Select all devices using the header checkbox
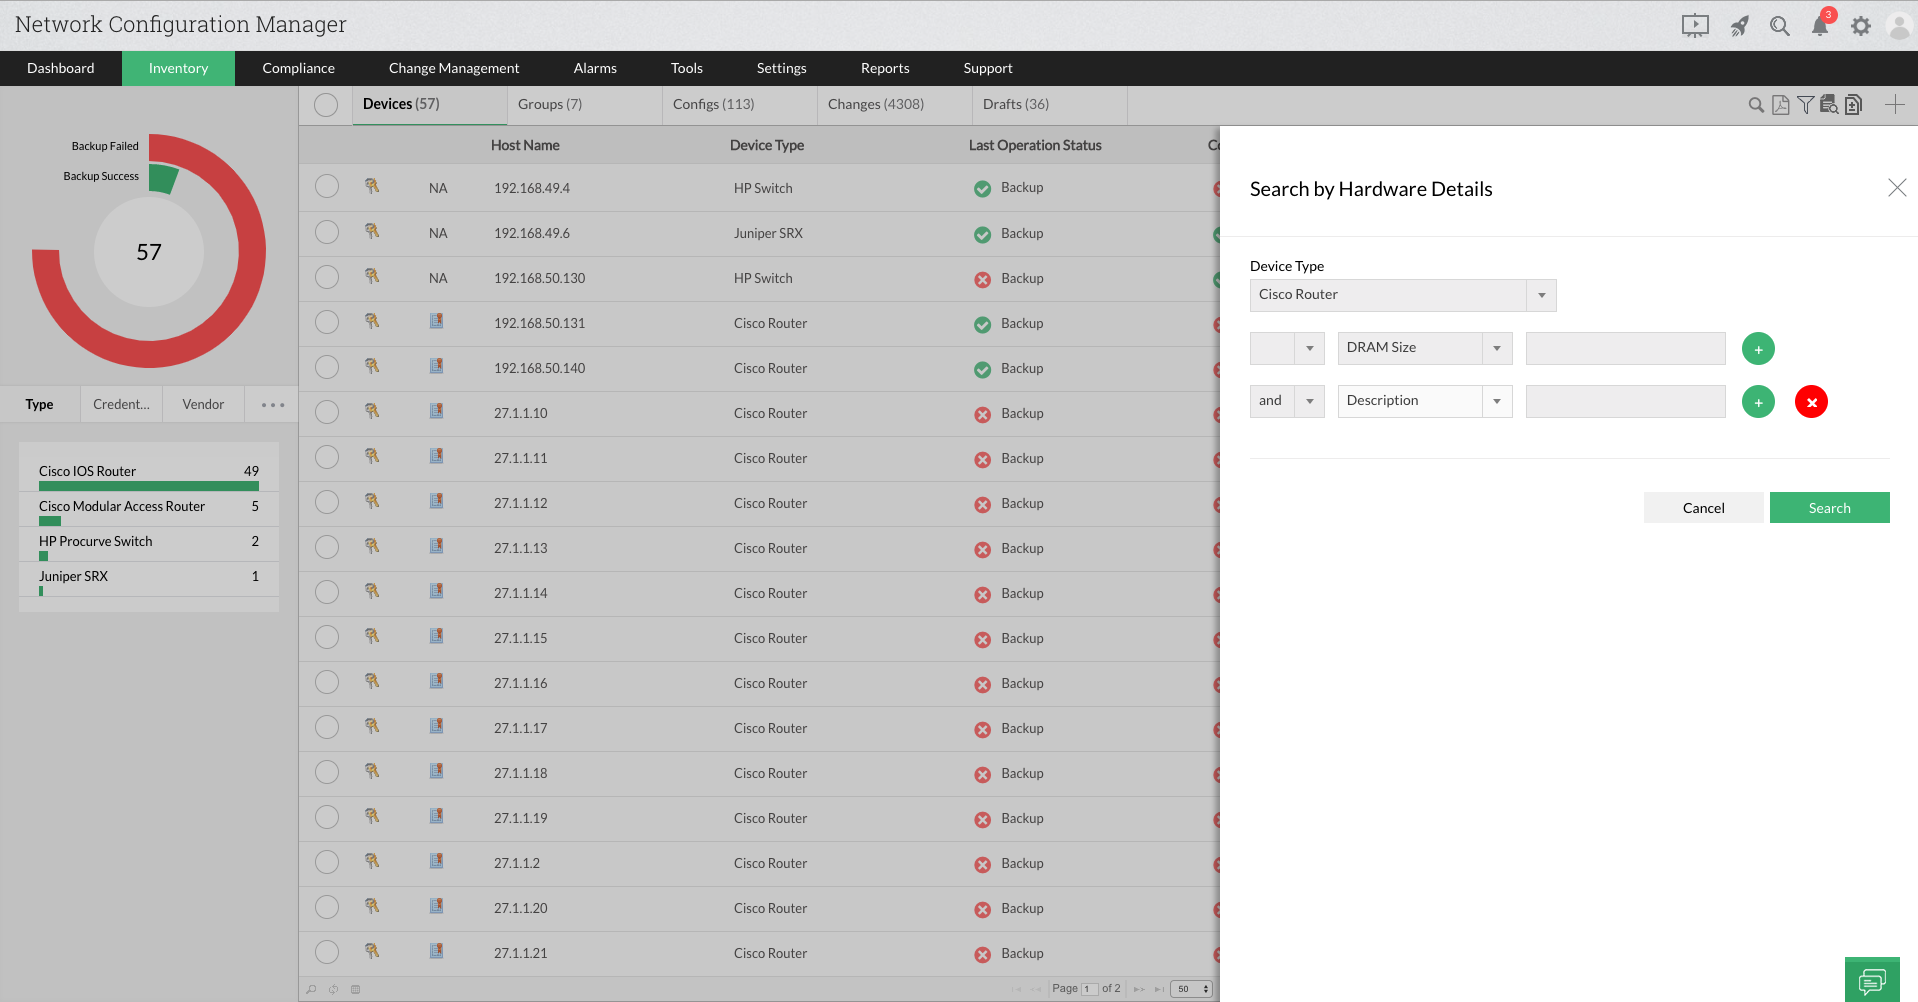The image size is (1918, 1002). (326, 104)
